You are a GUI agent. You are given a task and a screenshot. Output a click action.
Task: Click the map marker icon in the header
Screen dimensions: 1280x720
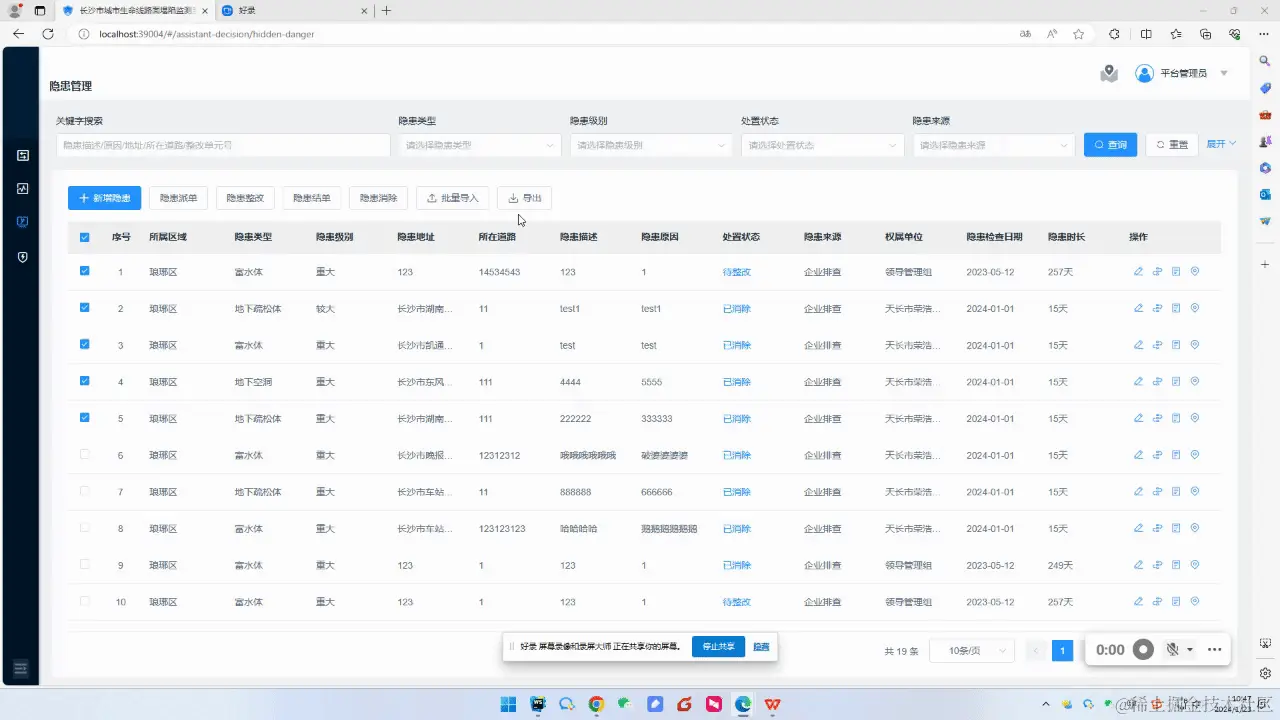click(1109, 73)
